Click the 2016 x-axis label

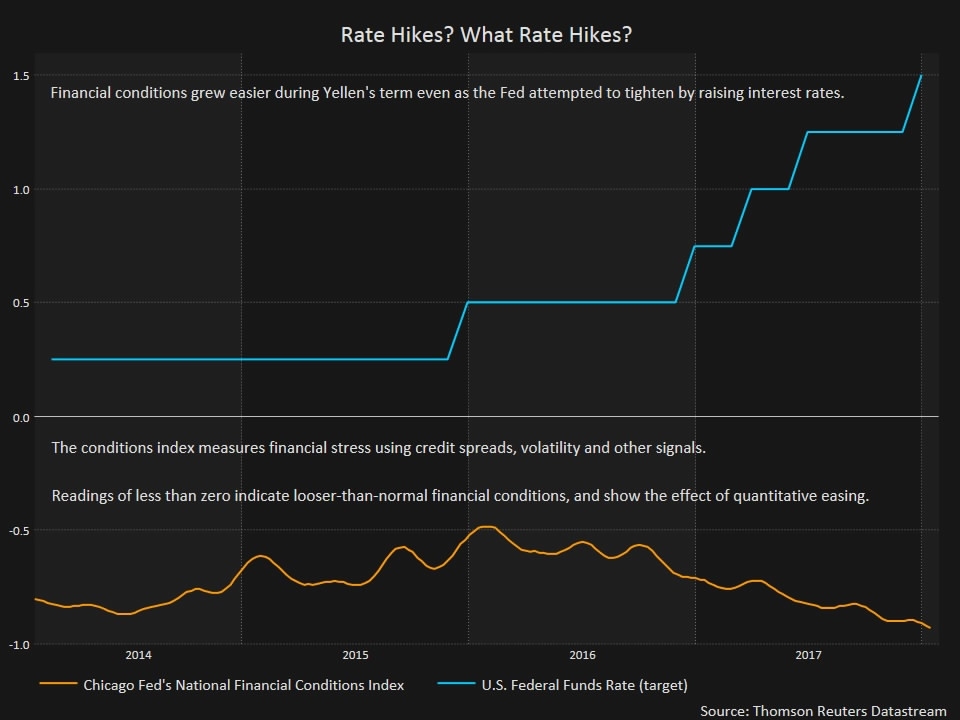click(x=582, y=655)
